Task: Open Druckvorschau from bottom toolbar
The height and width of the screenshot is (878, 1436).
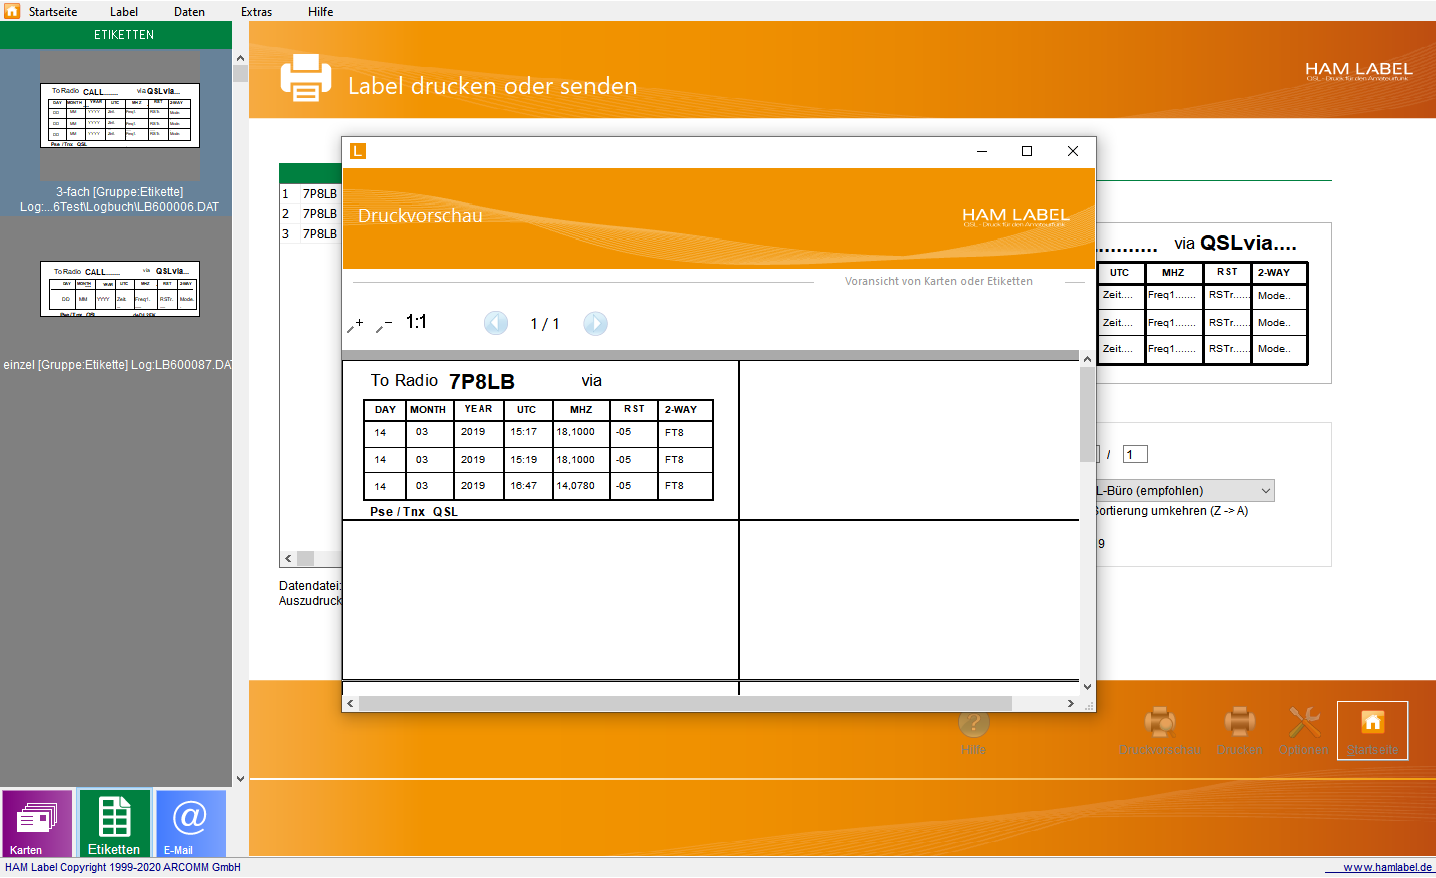Action: [1160, 731]
